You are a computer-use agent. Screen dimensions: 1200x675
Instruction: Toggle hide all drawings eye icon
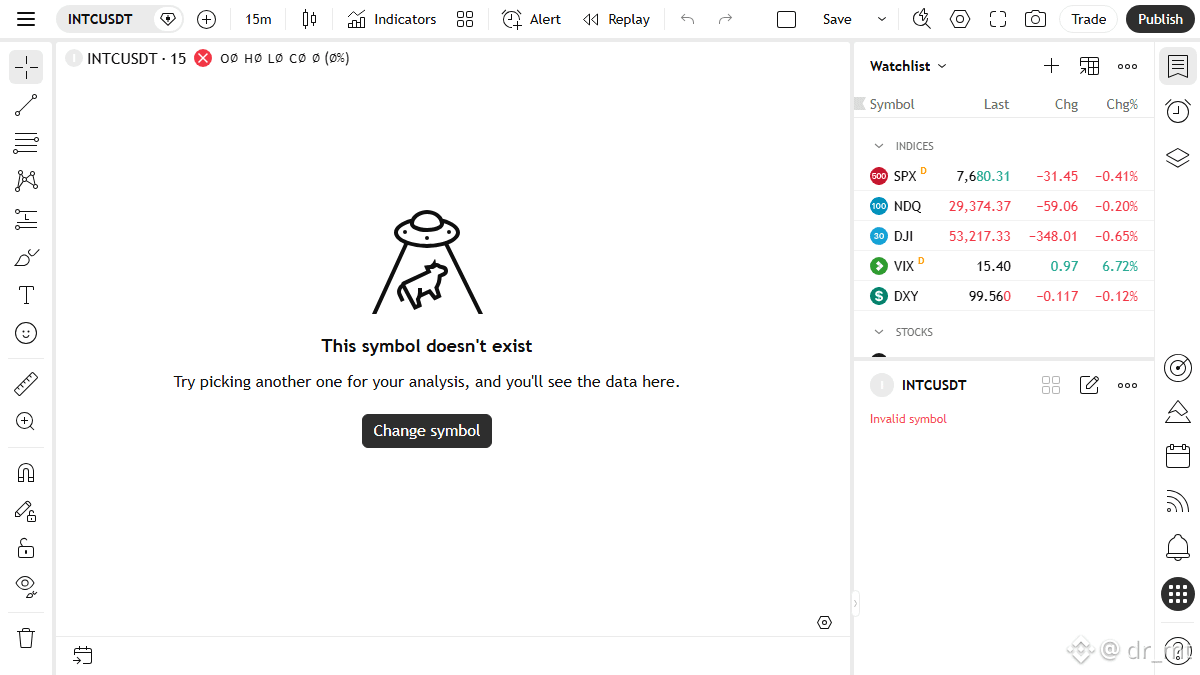(x=26, y=586)
